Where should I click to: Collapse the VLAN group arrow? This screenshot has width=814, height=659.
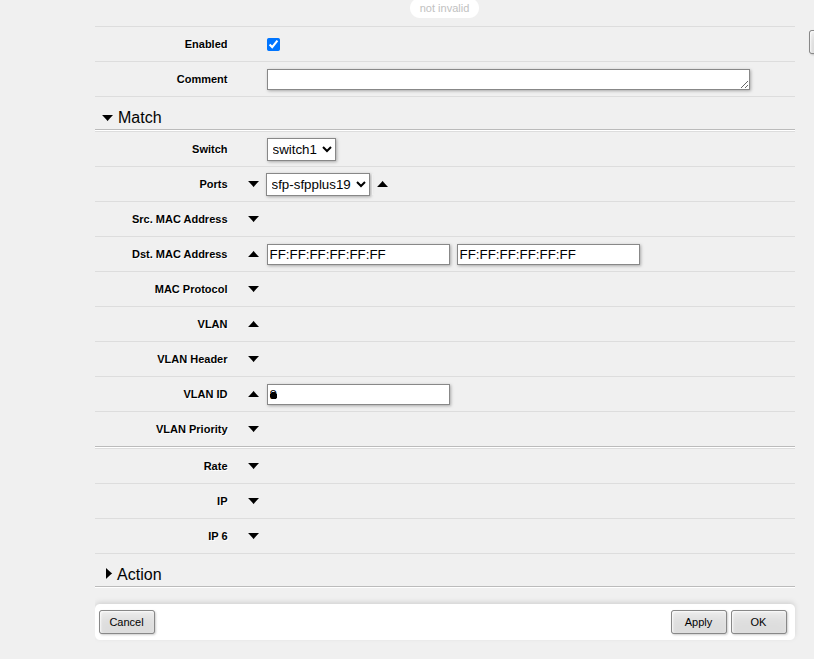click(x=253, y=324)
